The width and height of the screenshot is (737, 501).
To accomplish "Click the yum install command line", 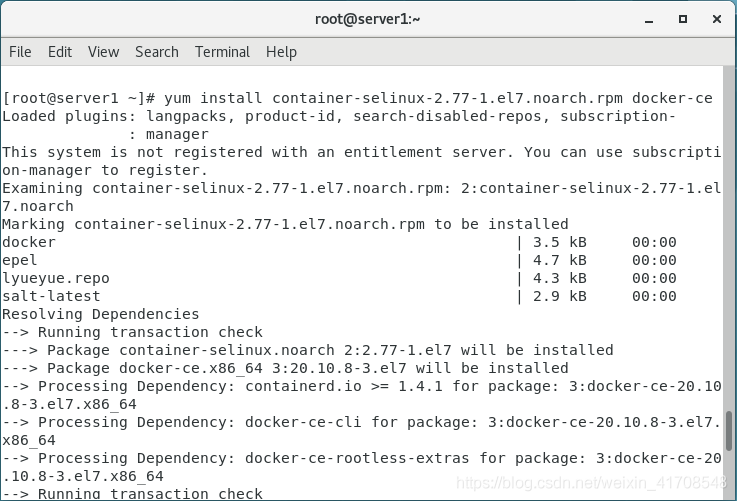I will coord(357,98).
